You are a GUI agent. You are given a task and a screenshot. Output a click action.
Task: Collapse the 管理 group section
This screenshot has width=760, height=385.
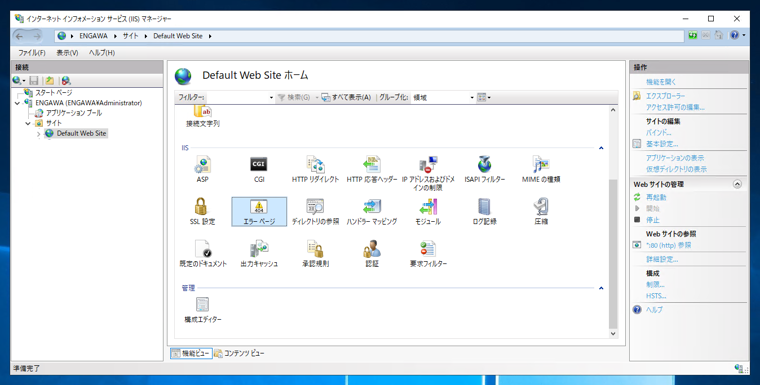click(601, 288)
